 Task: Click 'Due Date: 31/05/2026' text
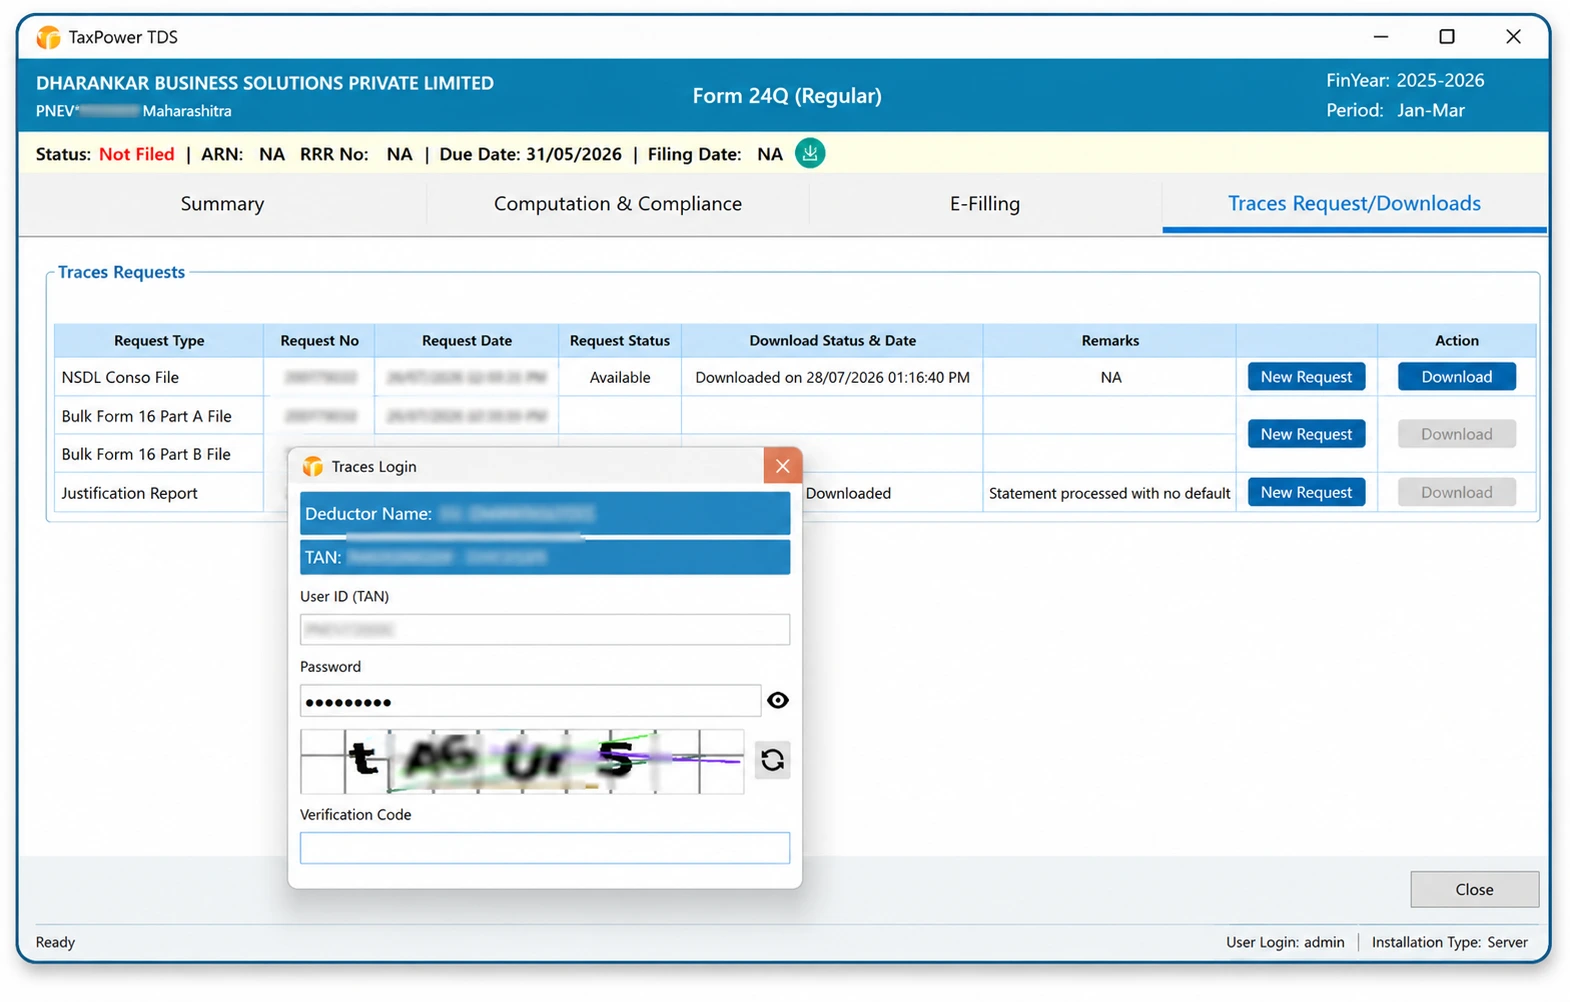click(530, 154)
